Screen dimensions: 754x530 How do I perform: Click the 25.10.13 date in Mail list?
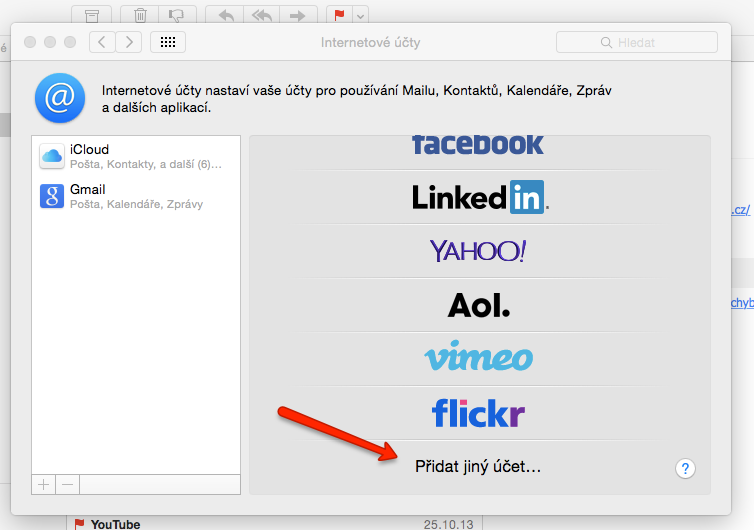(x=448, y=524)
